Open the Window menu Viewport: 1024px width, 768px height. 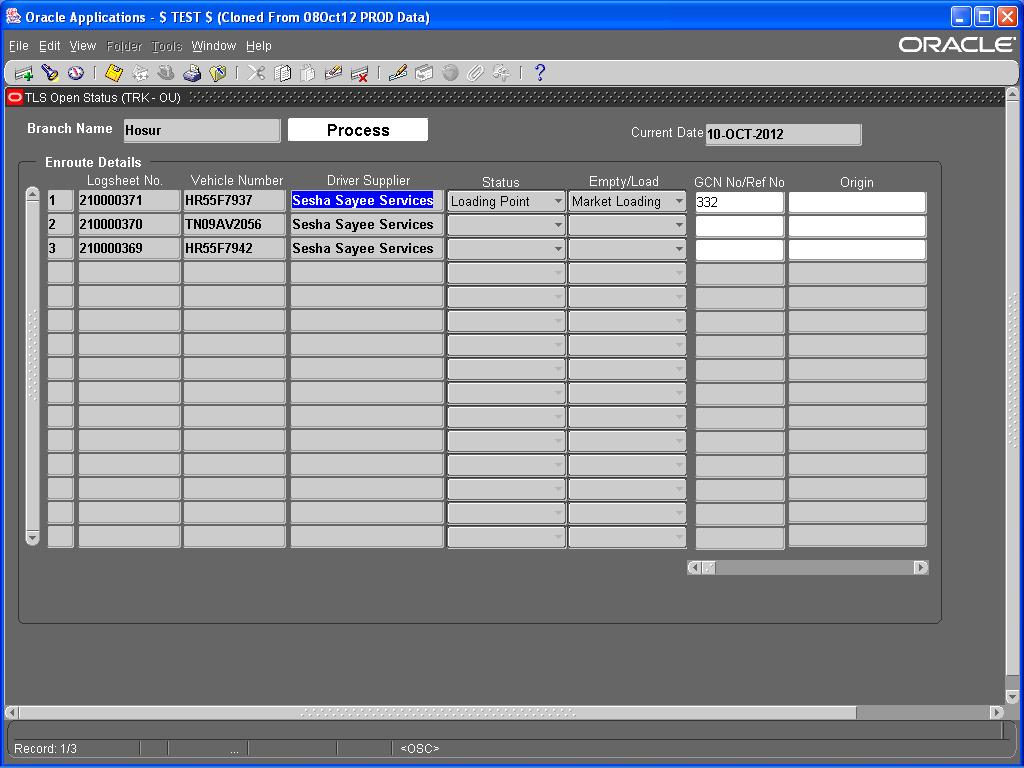214,46
